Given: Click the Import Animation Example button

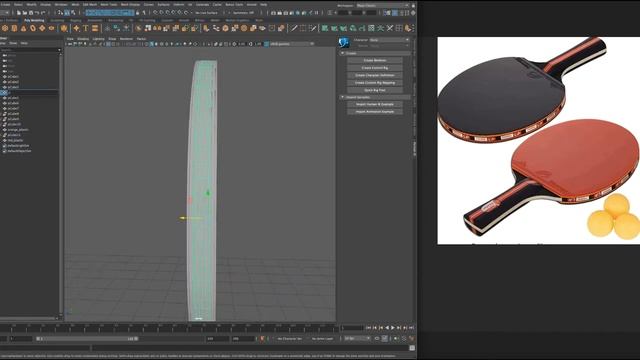Looking at the screenshot, I should 375,111.
